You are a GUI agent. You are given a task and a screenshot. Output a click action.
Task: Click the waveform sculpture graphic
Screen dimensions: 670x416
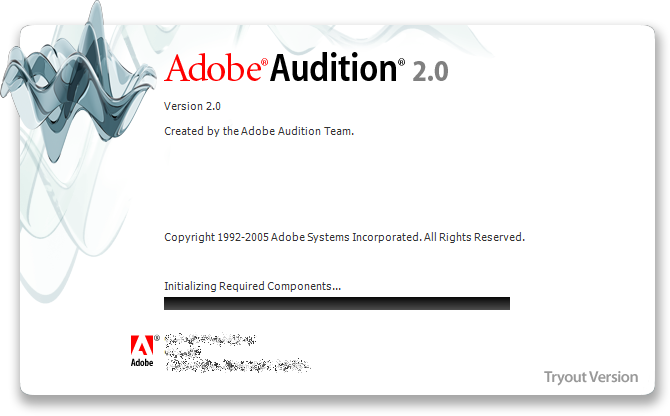[x=77, y=81]
